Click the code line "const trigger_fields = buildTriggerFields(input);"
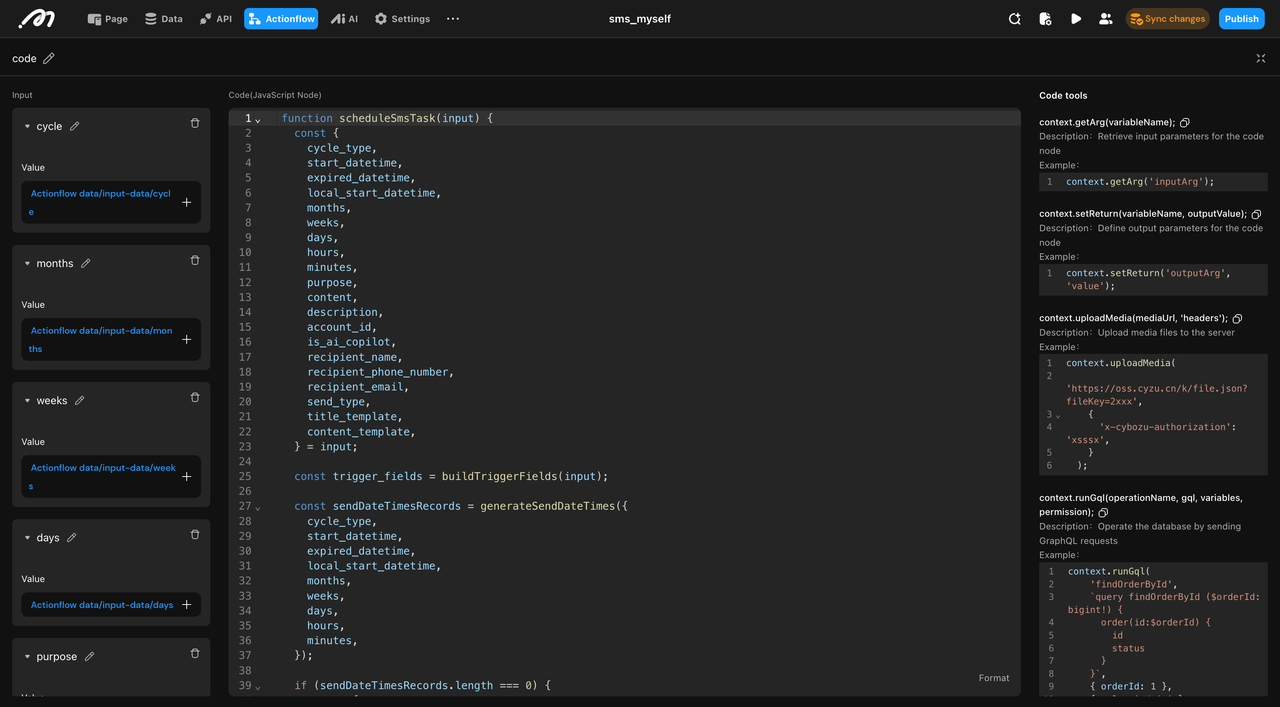The image size is (1280, 707). coord(451,477)
